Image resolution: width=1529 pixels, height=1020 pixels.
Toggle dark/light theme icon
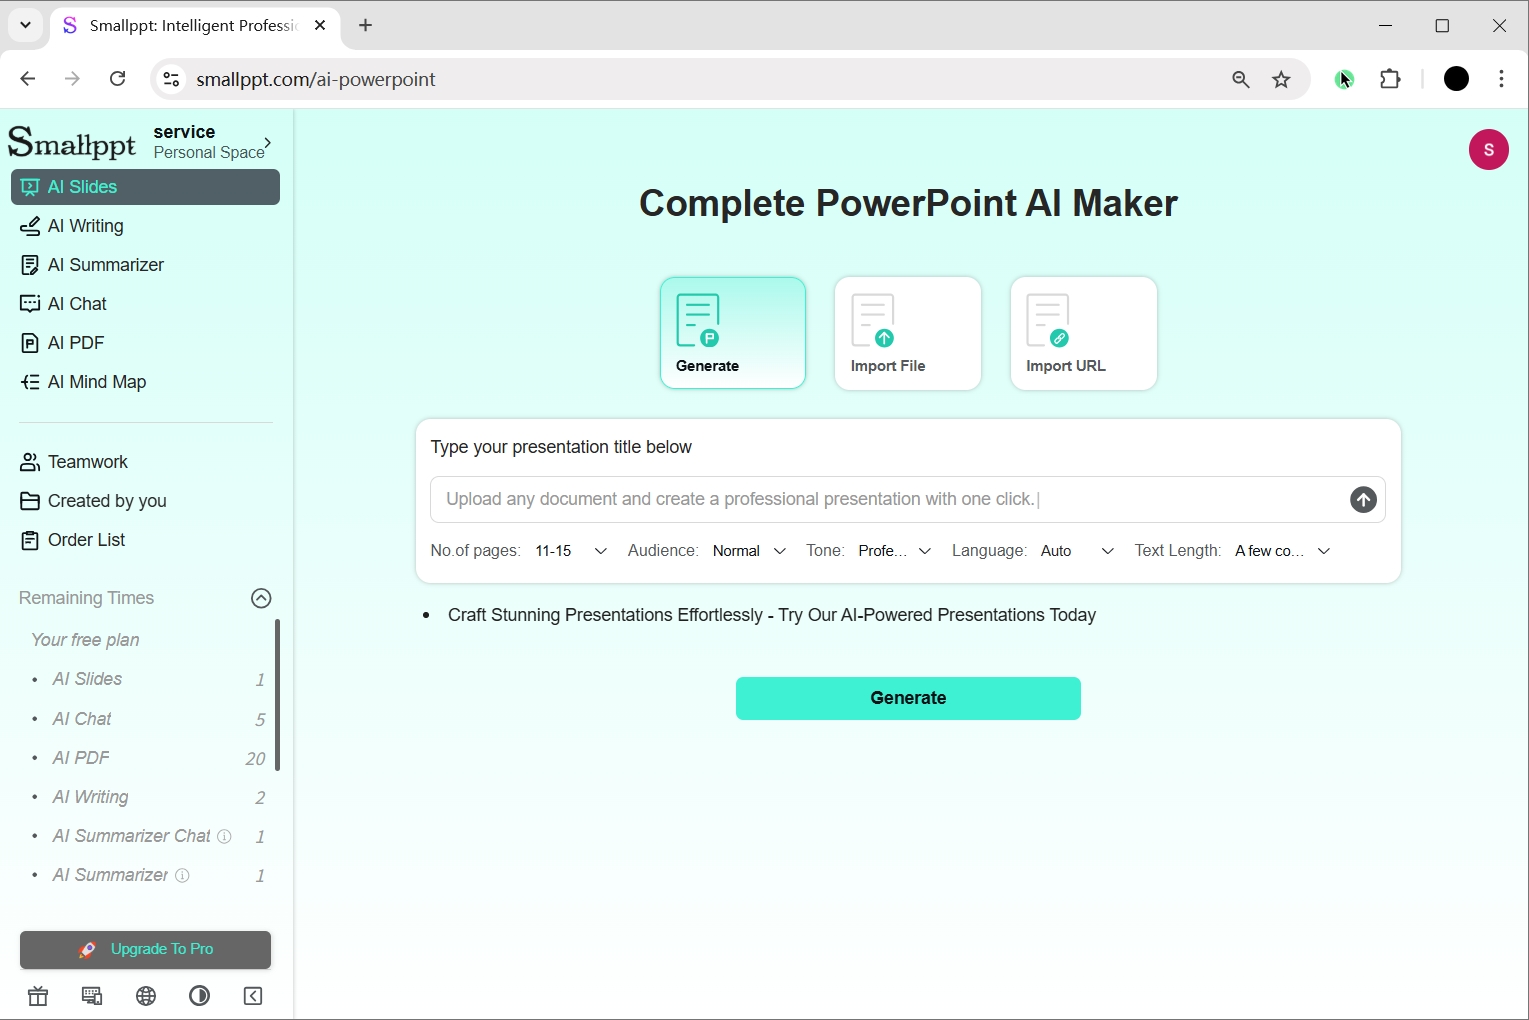click(199, 996)
